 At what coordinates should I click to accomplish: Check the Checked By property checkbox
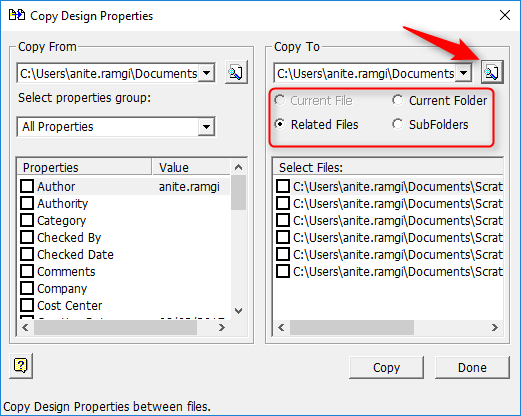click(x=27, y=237)
